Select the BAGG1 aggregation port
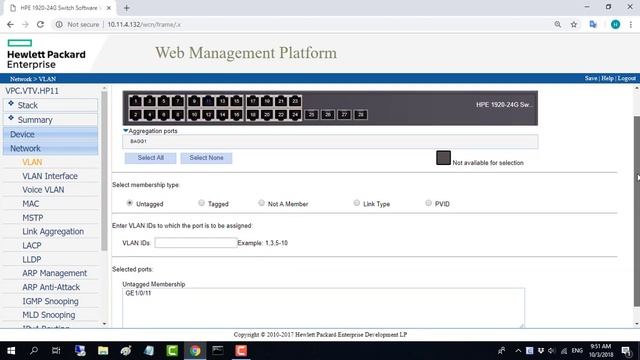 click(x=138, y=141)
